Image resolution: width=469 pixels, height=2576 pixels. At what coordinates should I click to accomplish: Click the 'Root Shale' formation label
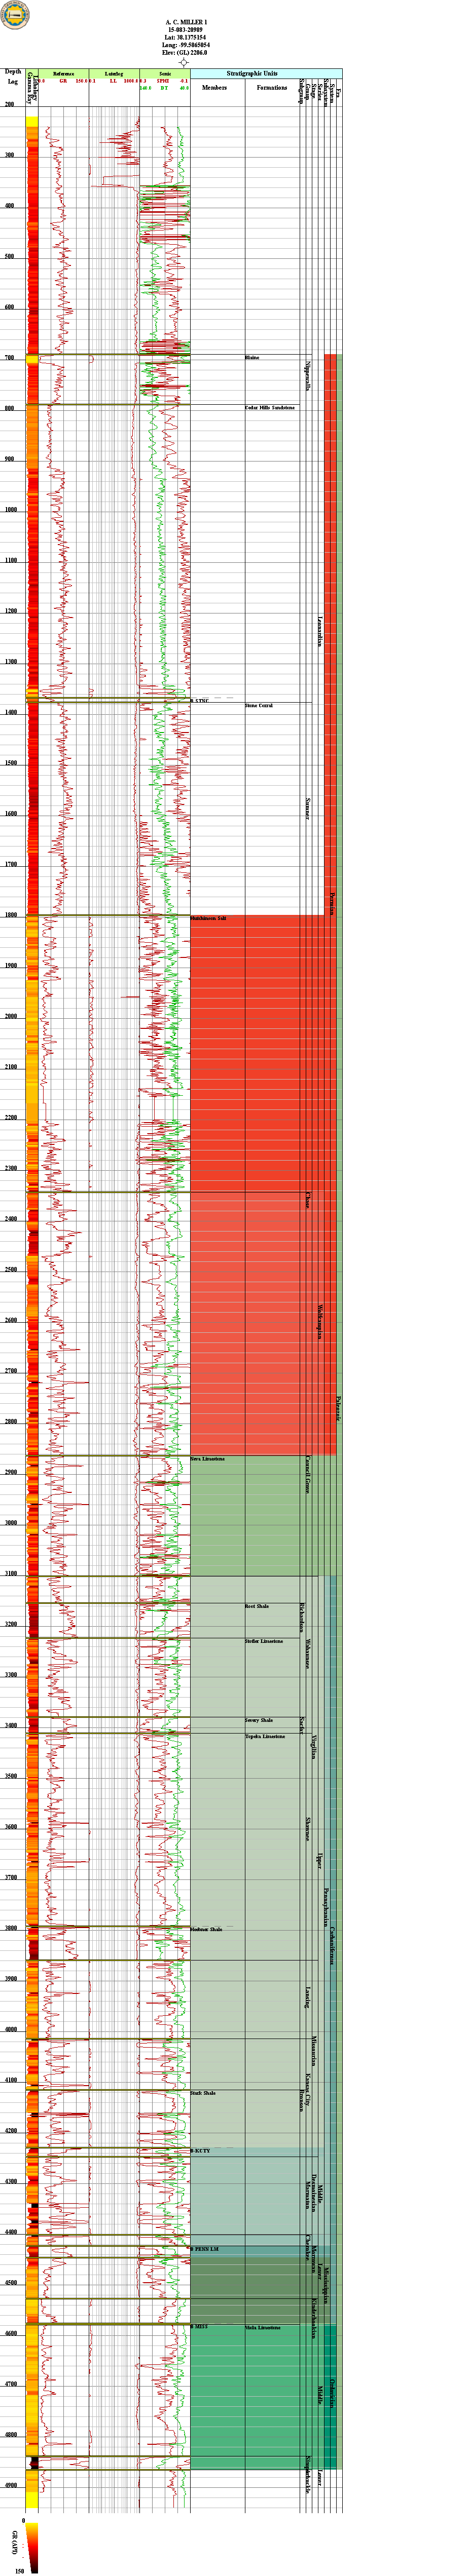(x=257, y=1606)
